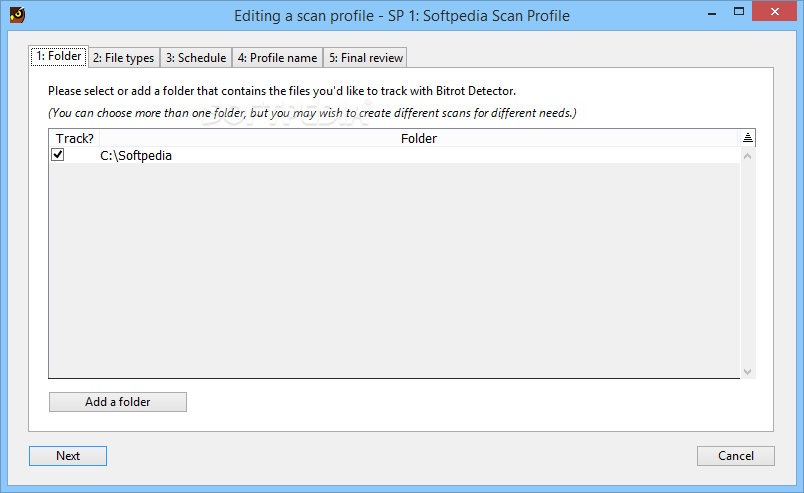The image size is (804, 493).
Task: Go to the 3: Schedule tab
Action: tap(196, 57)
